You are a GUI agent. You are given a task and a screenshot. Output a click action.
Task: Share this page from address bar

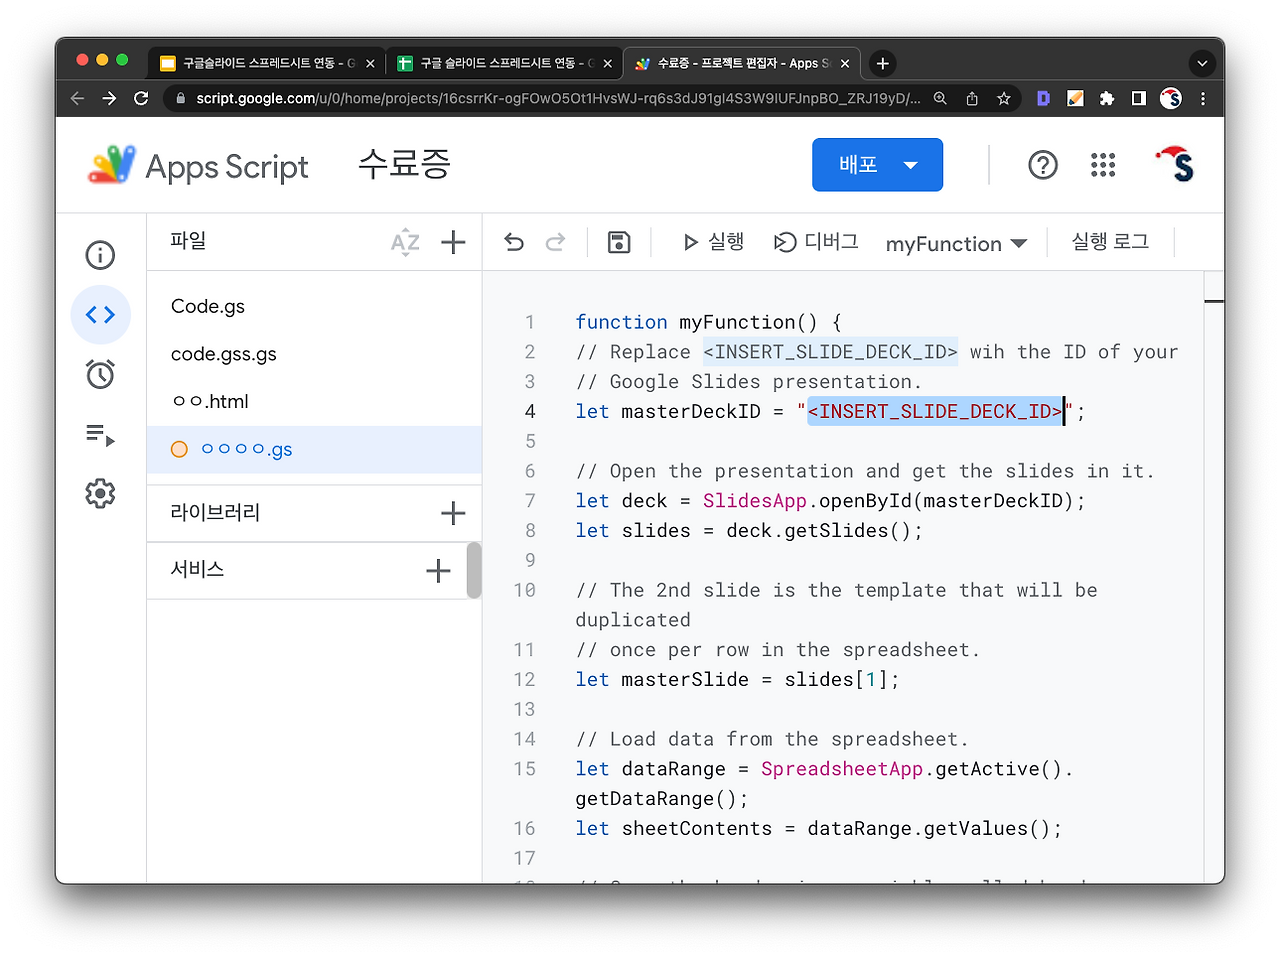972,98
